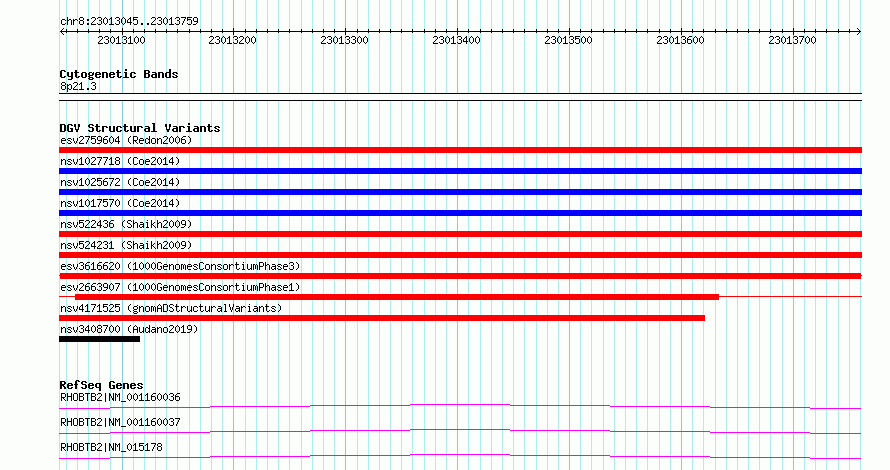Viewport: 890px width, 470px height.
Task: Click the magenta intron line for NM_001160036
Action: (460, 405)
